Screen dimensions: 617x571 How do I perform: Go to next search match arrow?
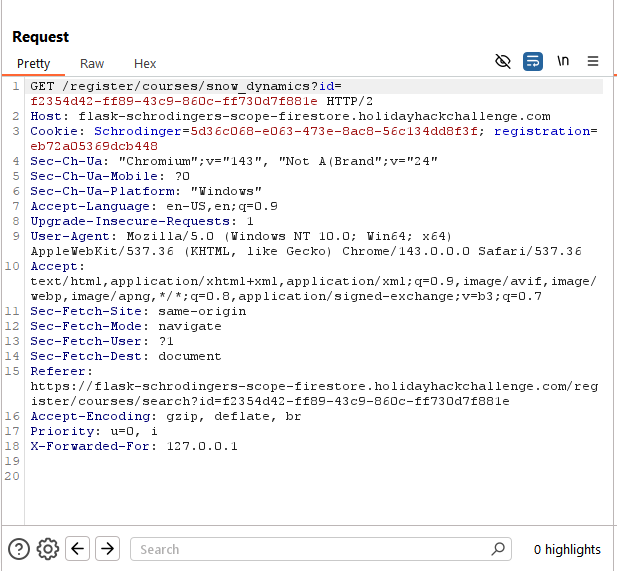tap(107, 548)
